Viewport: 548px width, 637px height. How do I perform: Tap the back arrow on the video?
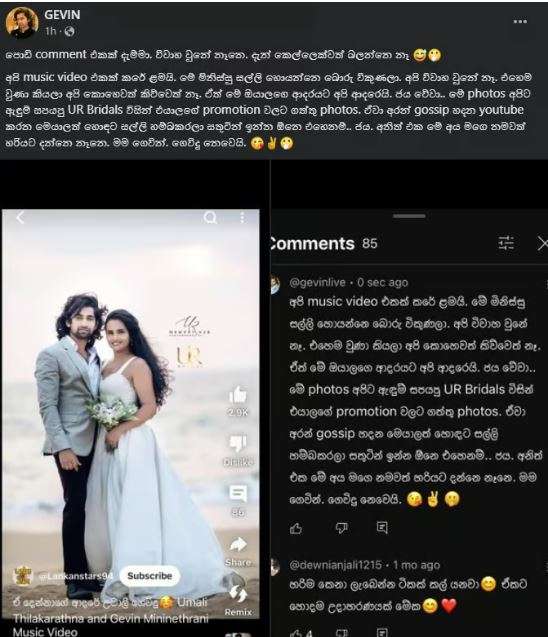tap(20, 217)
